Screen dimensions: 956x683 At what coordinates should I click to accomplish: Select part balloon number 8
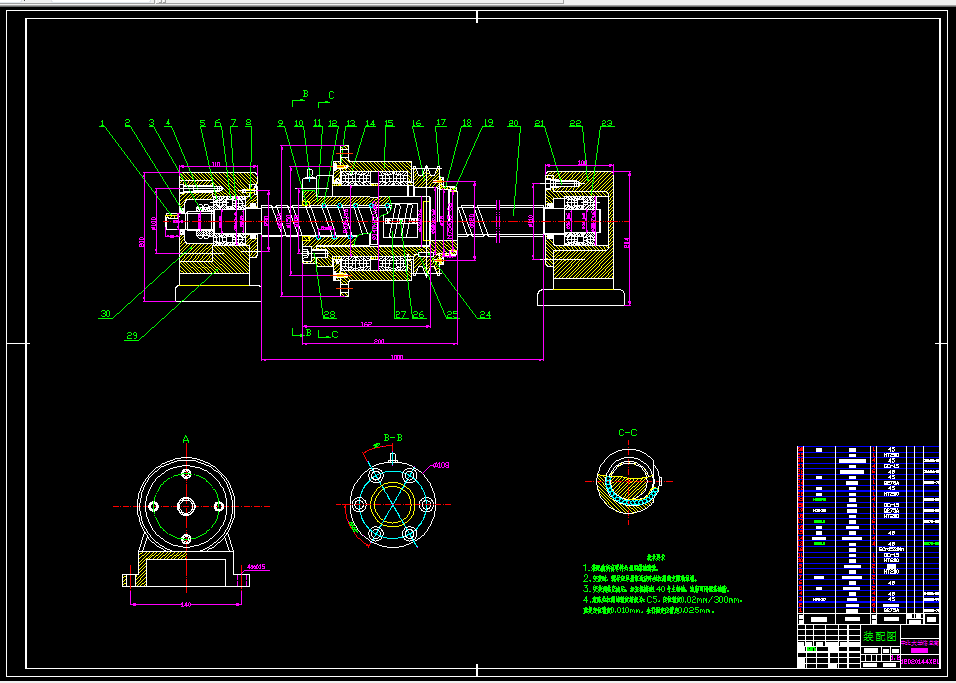click(x=248, y=123)
